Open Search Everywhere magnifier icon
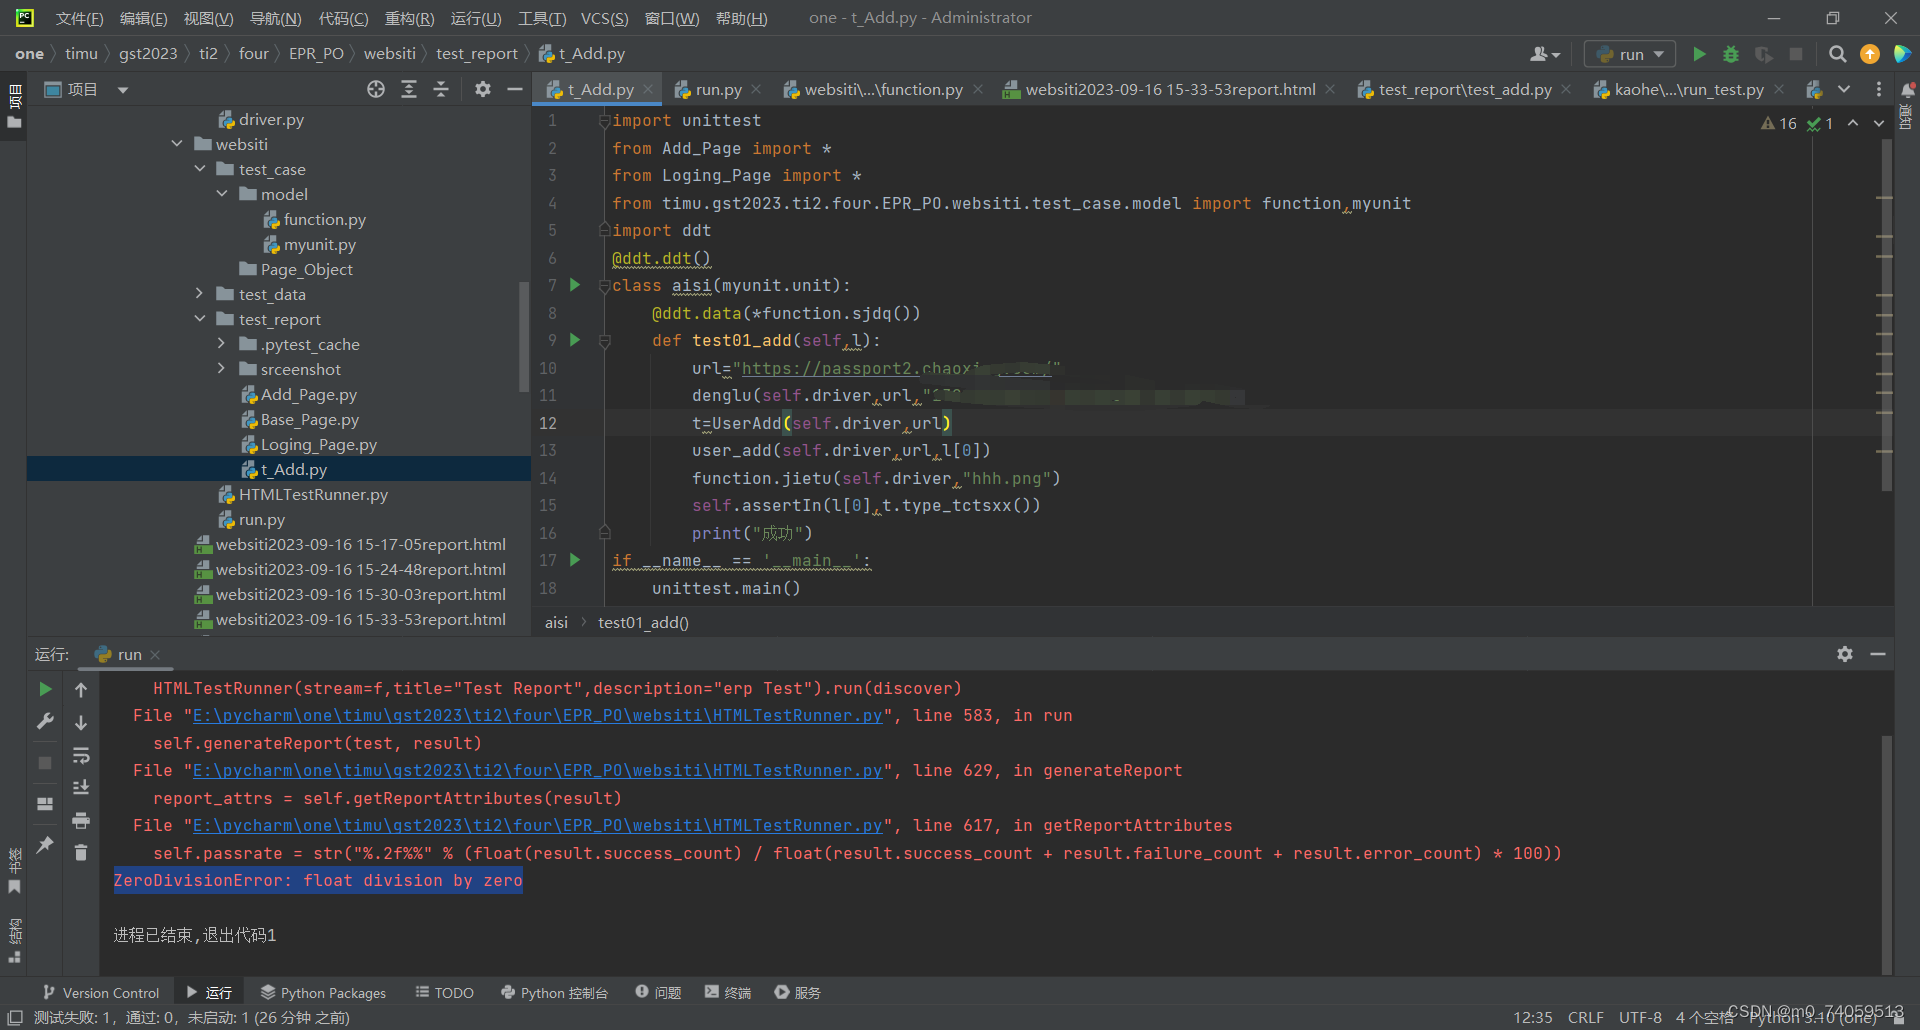 (x=1838, y=54)
